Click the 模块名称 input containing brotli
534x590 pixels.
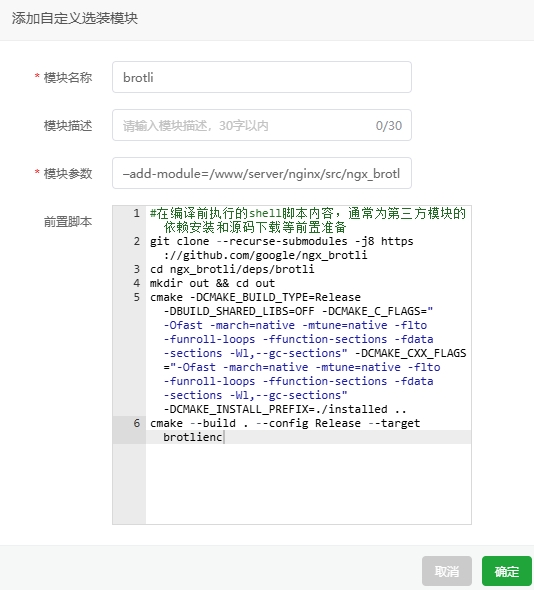coord(262,77)
